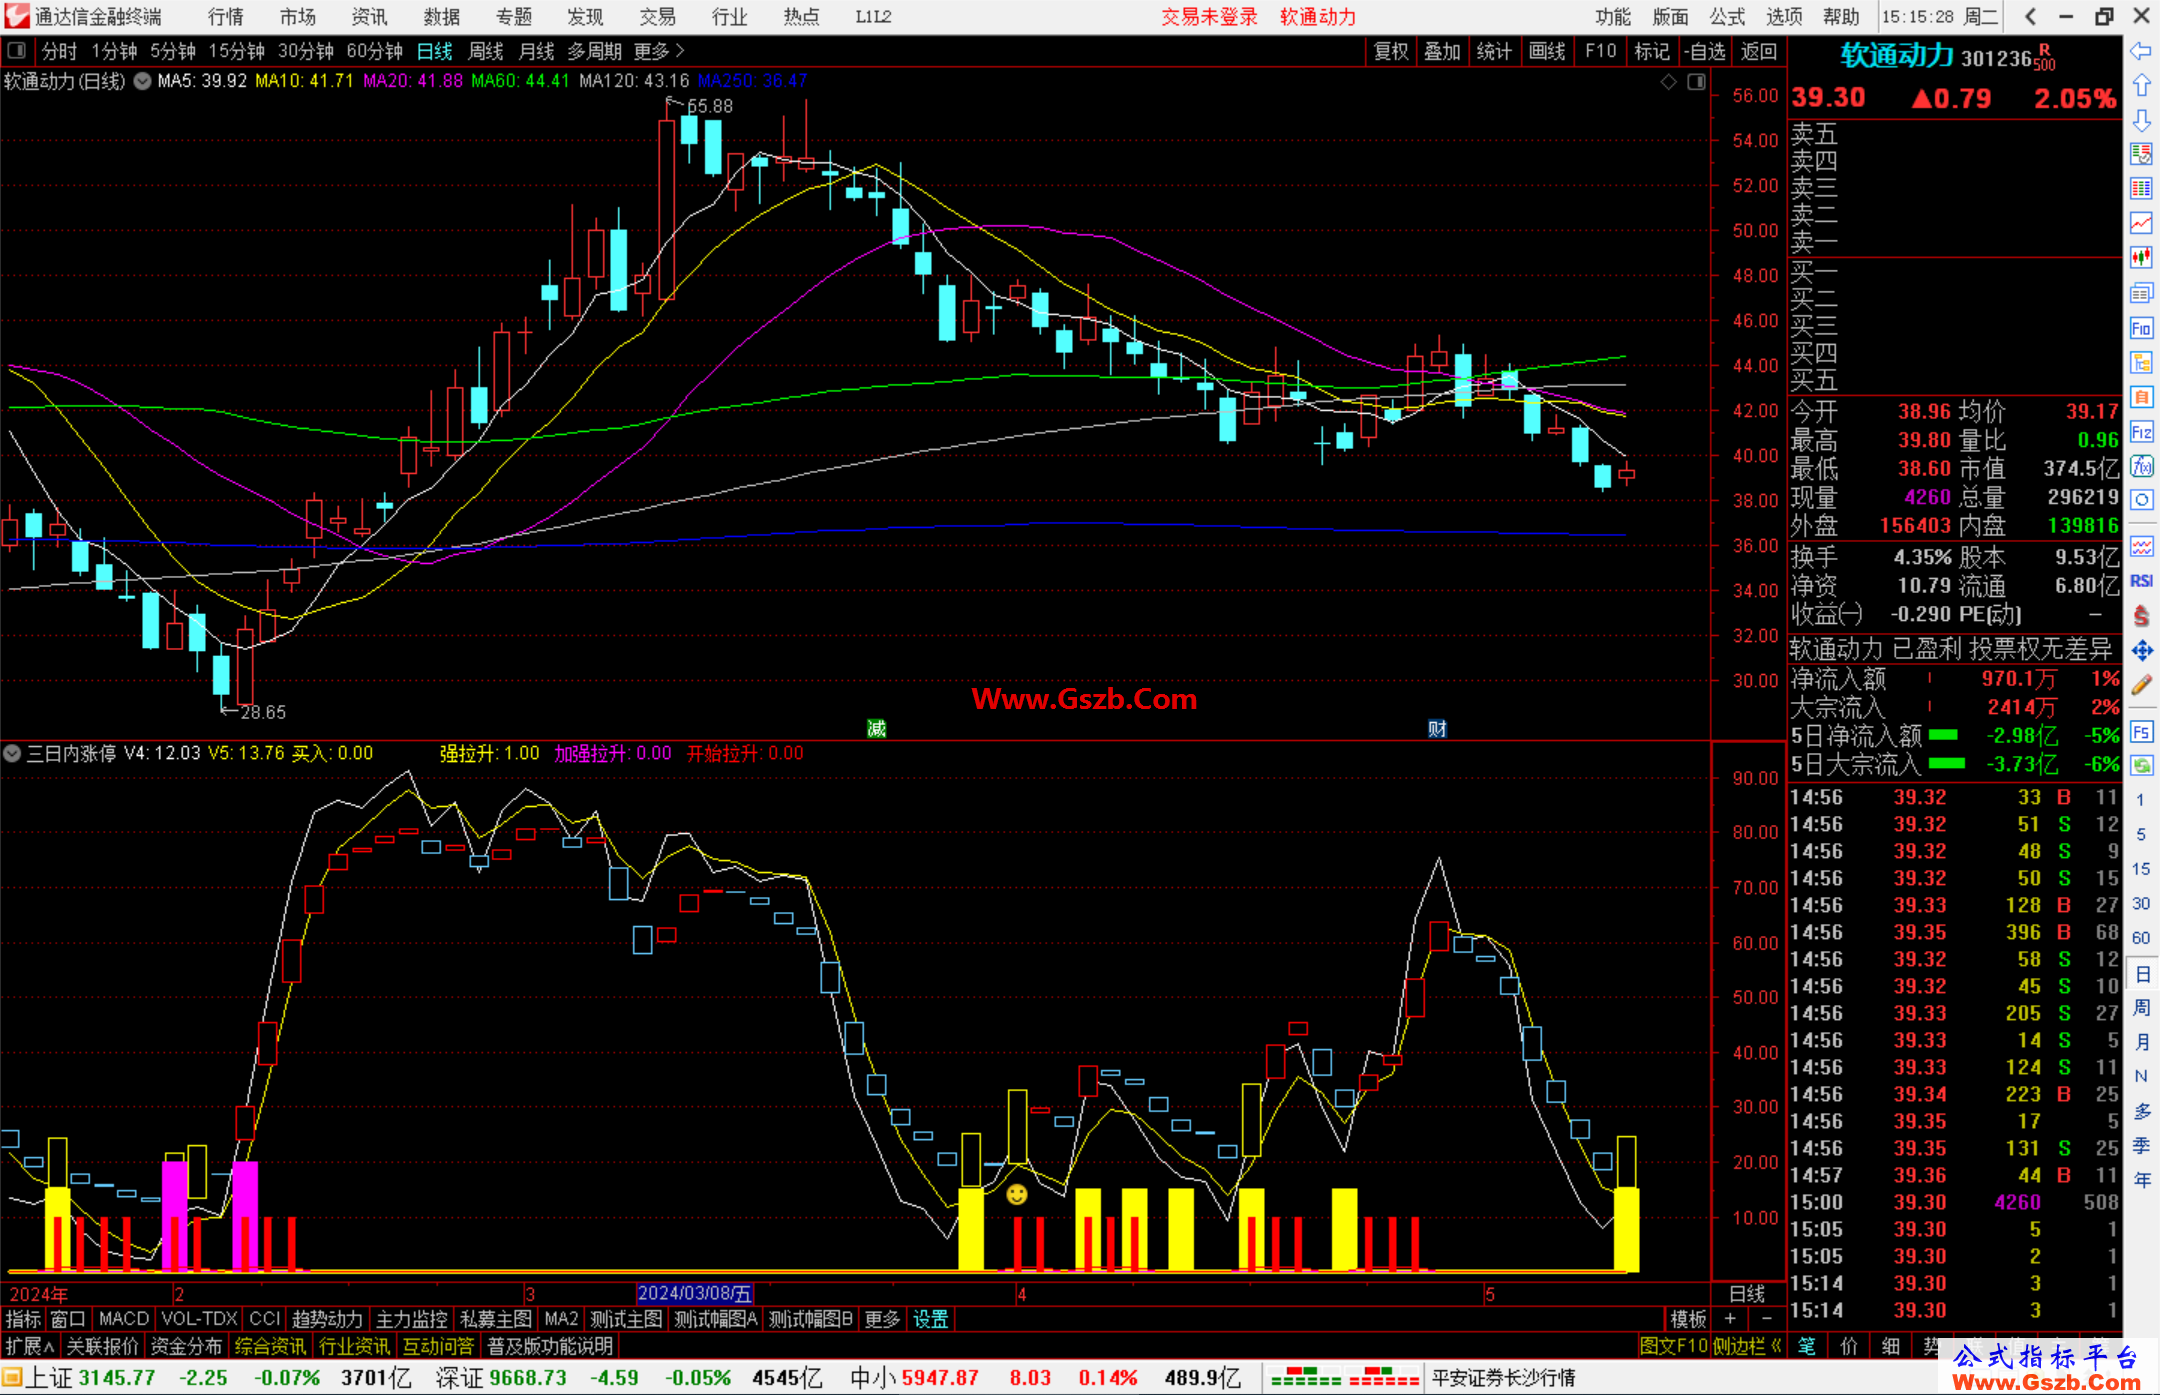Click the panel icon left of 分时

pyautogui.click(x=17, y=50)
